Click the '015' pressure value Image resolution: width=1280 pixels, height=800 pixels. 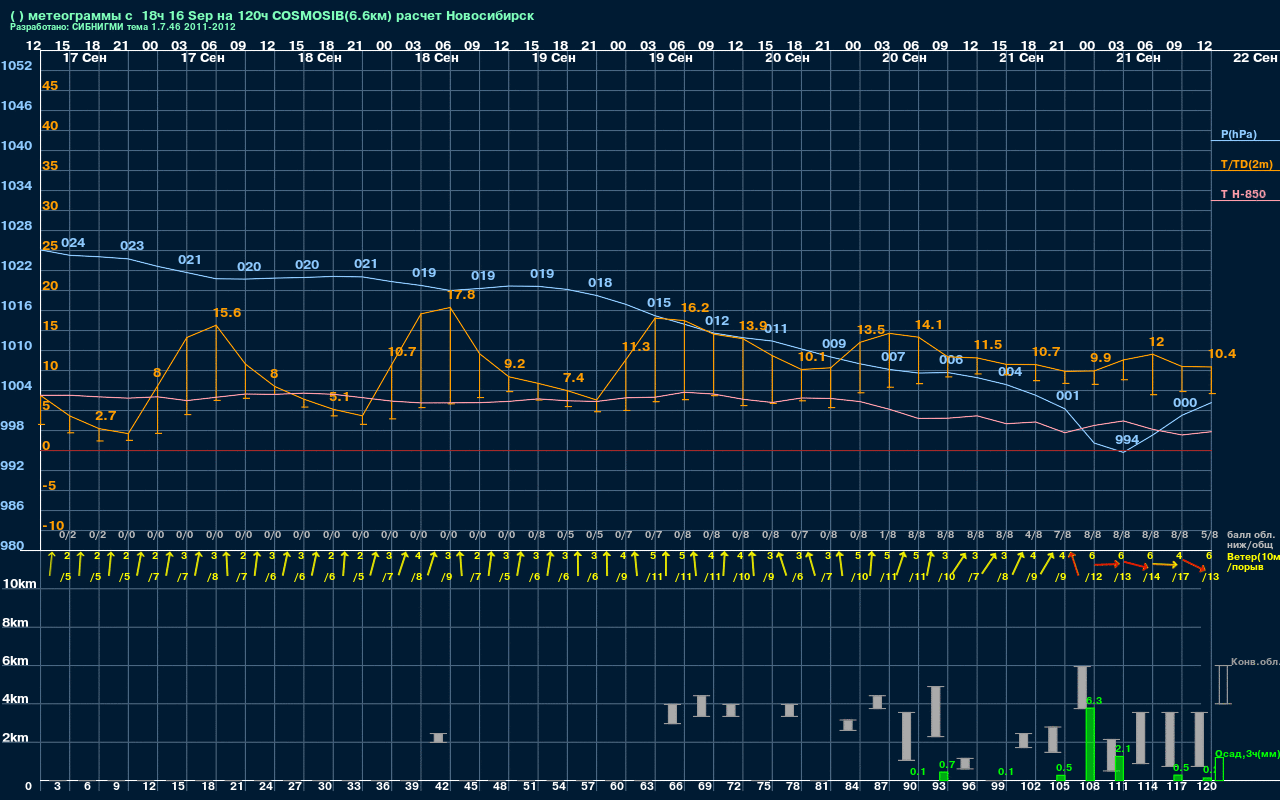click(x=659, y=303)
